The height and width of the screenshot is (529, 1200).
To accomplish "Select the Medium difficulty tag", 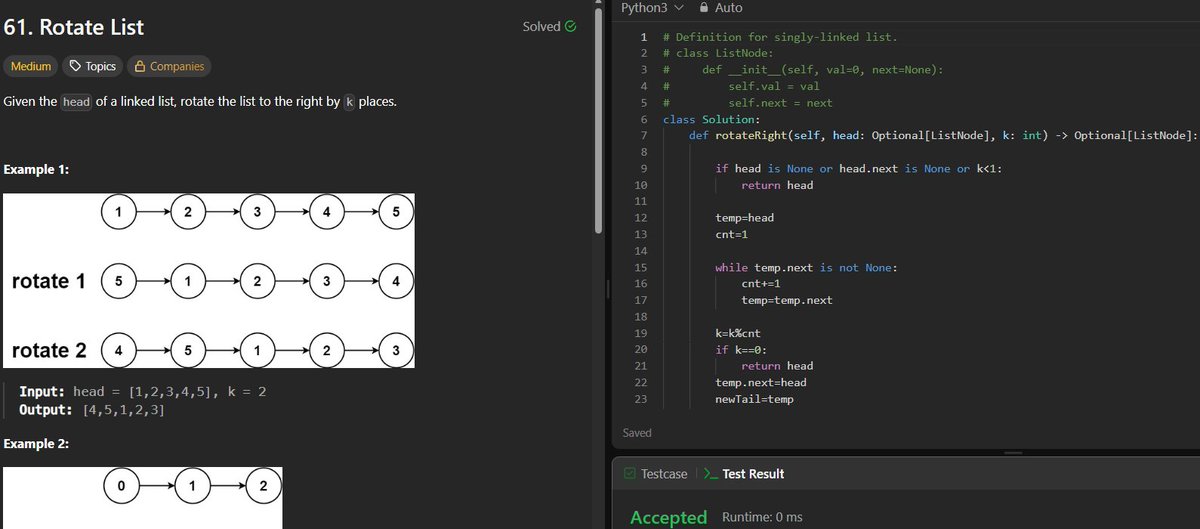I will [31, 66].
